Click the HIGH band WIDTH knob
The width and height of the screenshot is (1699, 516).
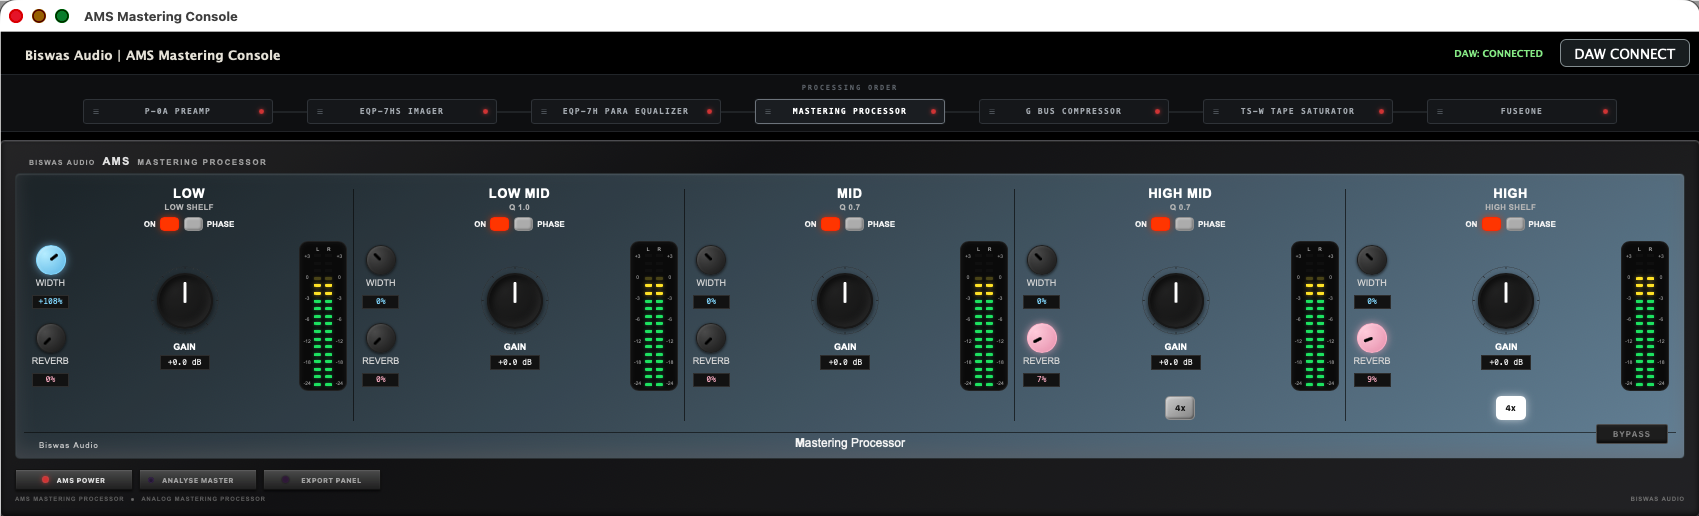tap(1372, 260)
